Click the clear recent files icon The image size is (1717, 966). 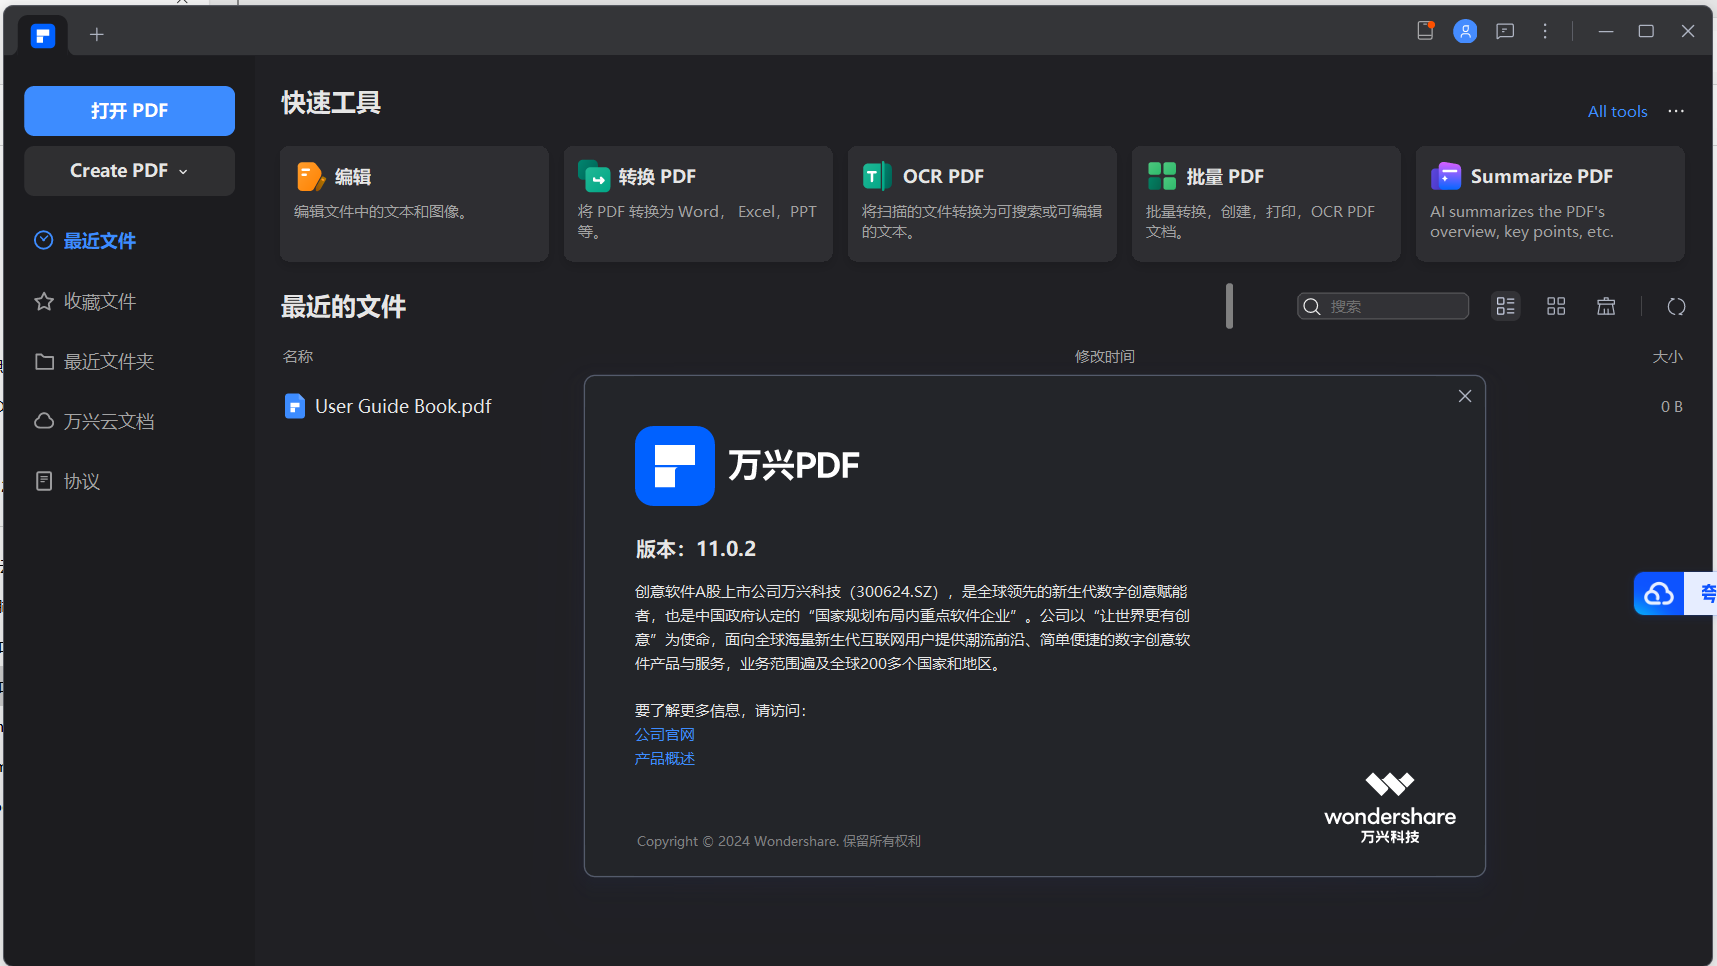pyautogui.click(x=1606, y=306)
